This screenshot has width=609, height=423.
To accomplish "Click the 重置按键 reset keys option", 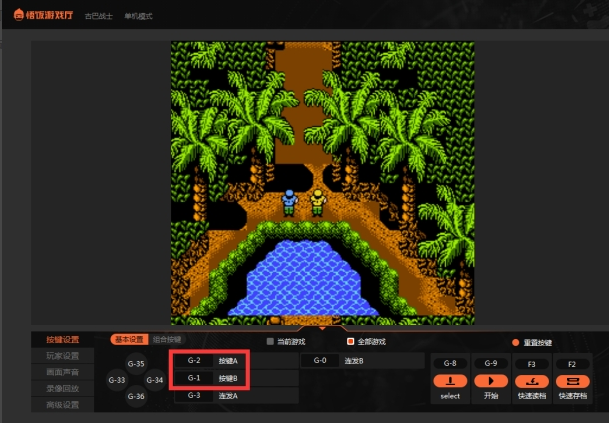I will [516, 342].
